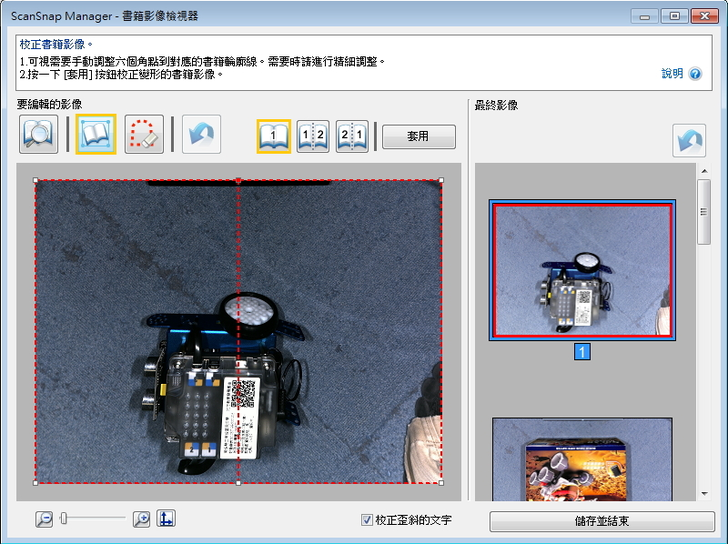Click the blue help question mark icon
728x544 pixels.
coord(695,74)
